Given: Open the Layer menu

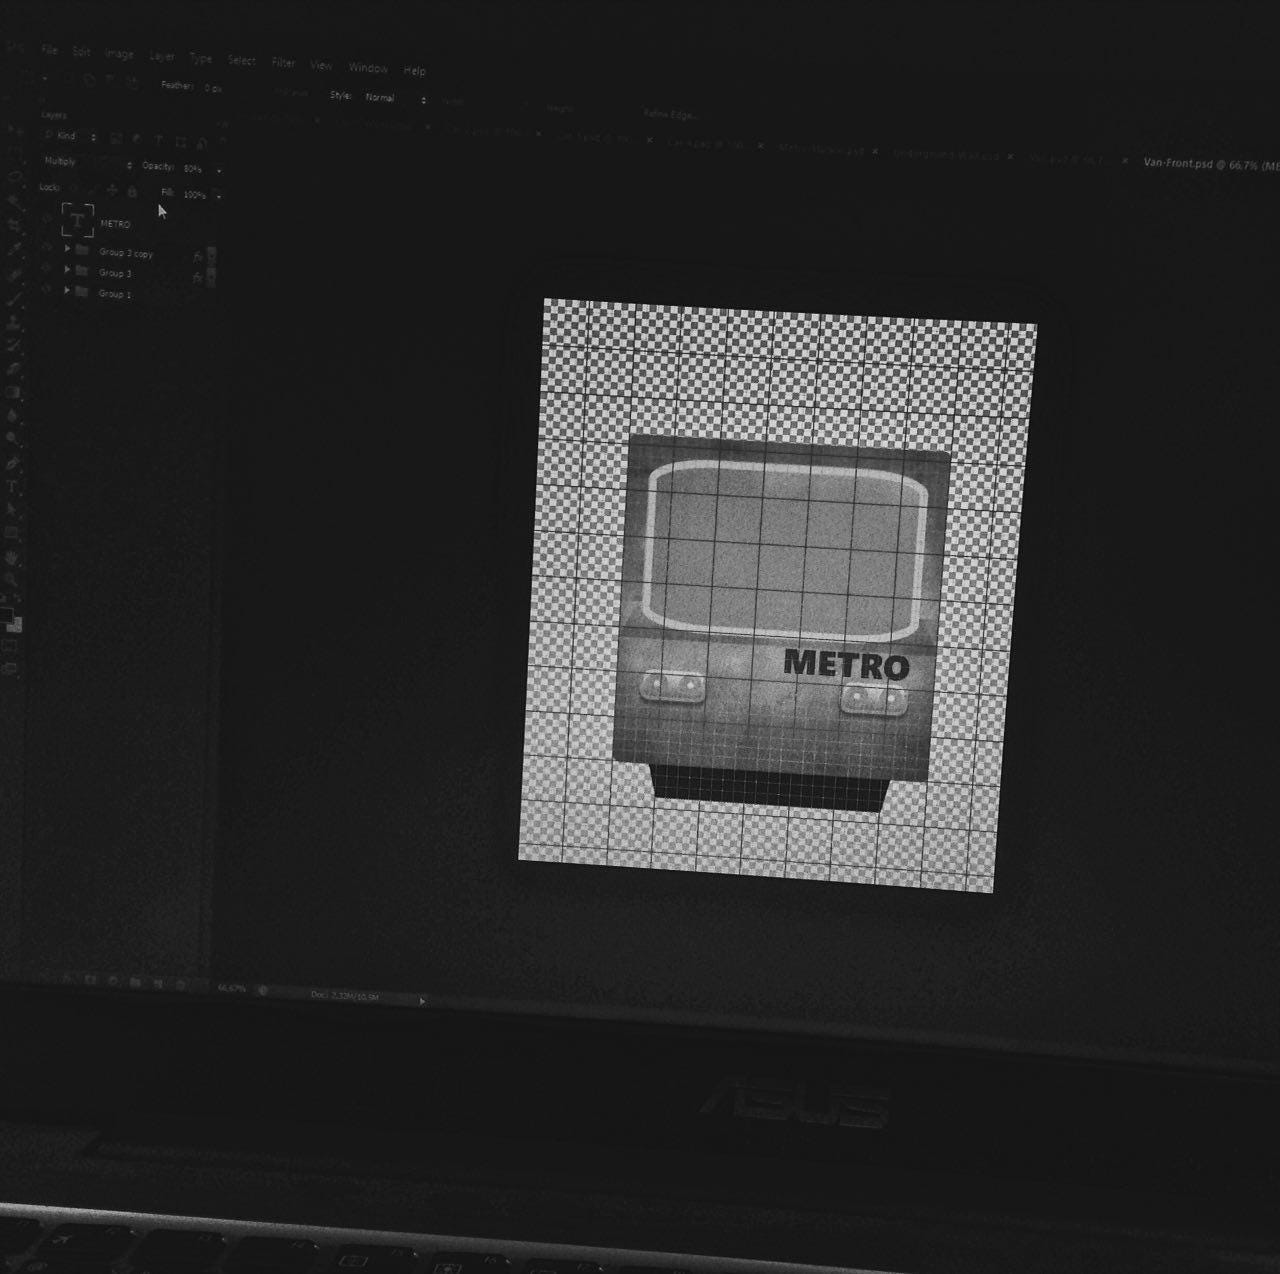Looking at the screenshot, I should [x=162, y=56].
